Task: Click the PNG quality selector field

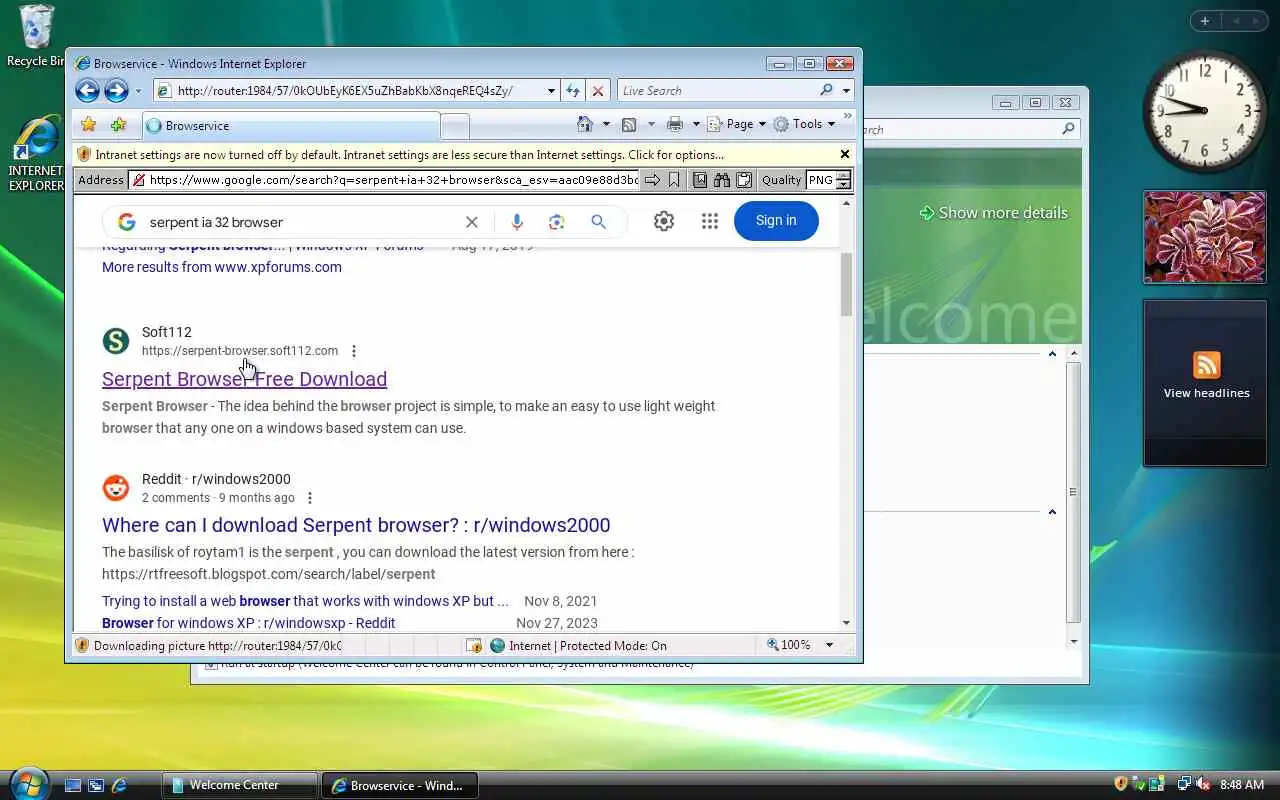Action: coord(820,180)
